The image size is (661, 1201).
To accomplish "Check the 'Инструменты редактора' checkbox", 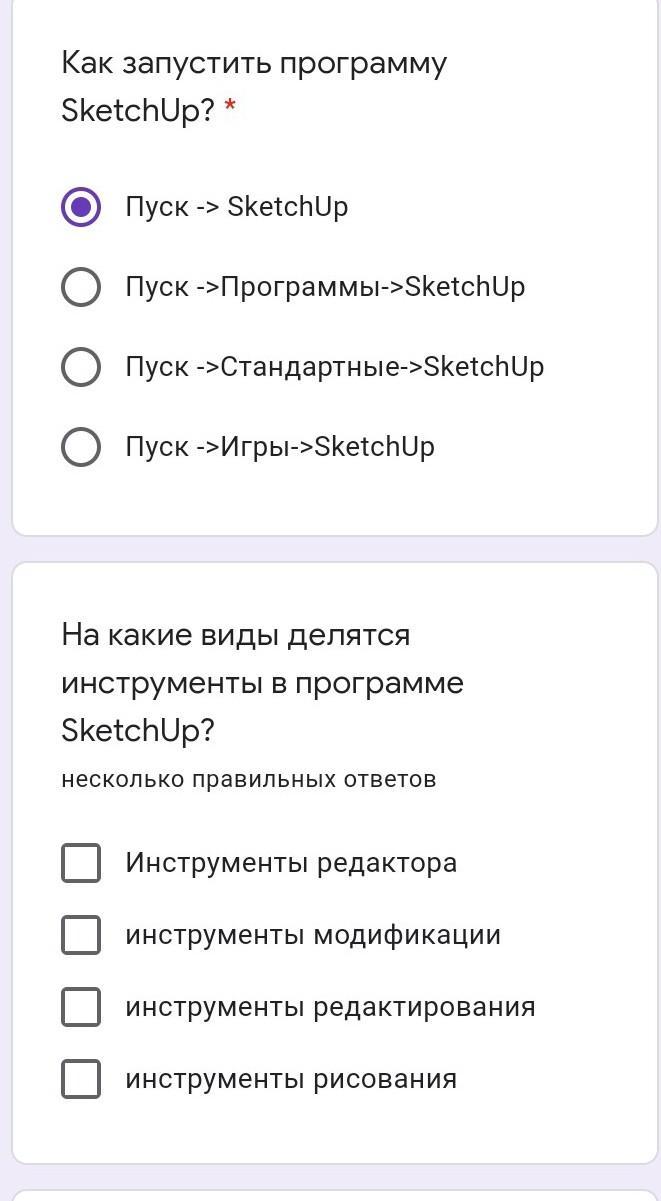I will pos(81,863).
